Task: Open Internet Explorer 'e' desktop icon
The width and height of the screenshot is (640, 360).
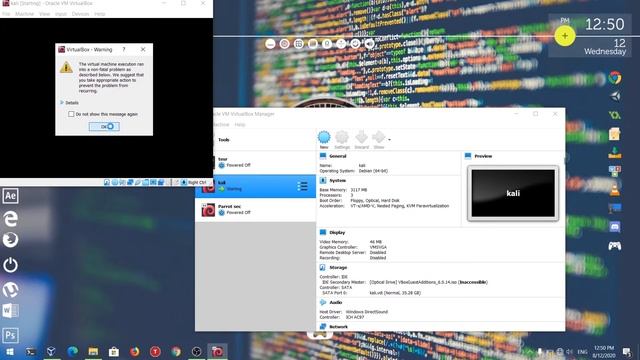Action: pyautogui.click(x=10, y=218)
